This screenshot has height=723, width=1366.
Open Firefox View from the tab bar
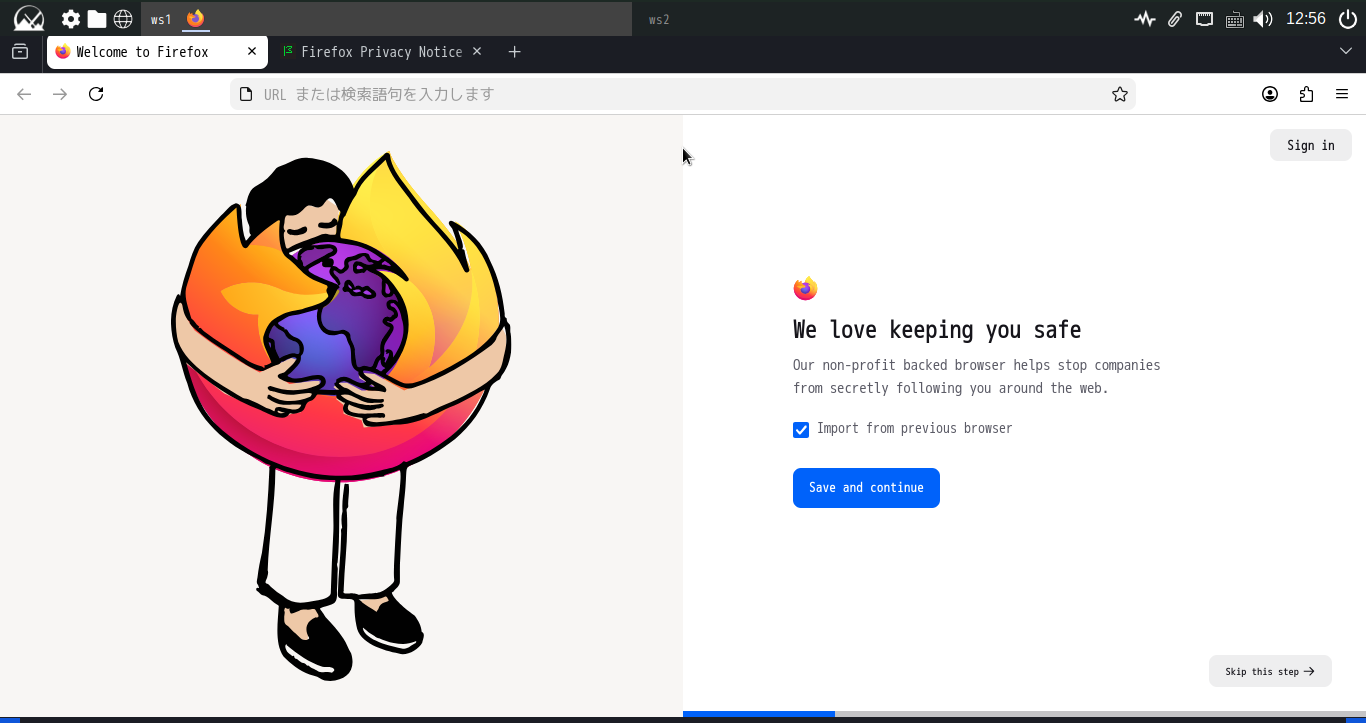(20, 52)
